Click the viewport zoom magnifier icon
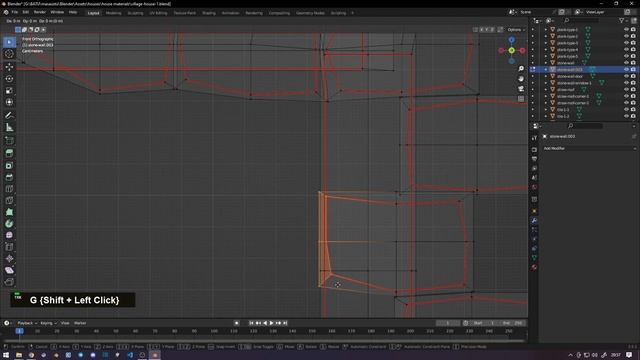640x360 pixels. [x=521, y=69]
